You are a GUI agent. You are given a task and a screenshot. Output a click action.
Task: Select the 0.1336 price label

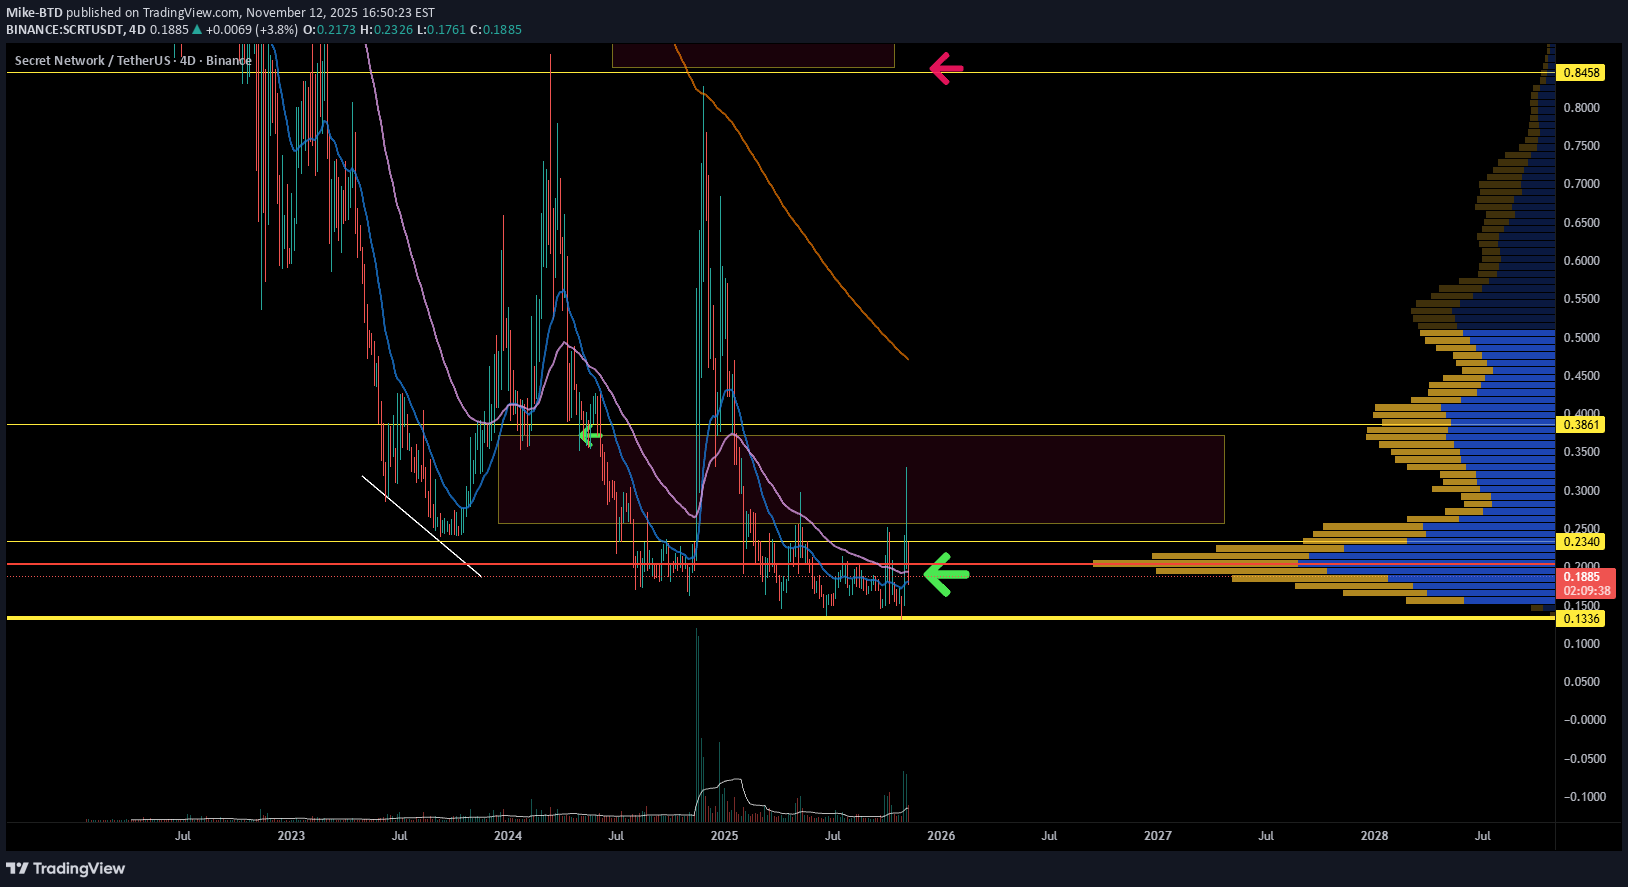(x=1581, y=619)
